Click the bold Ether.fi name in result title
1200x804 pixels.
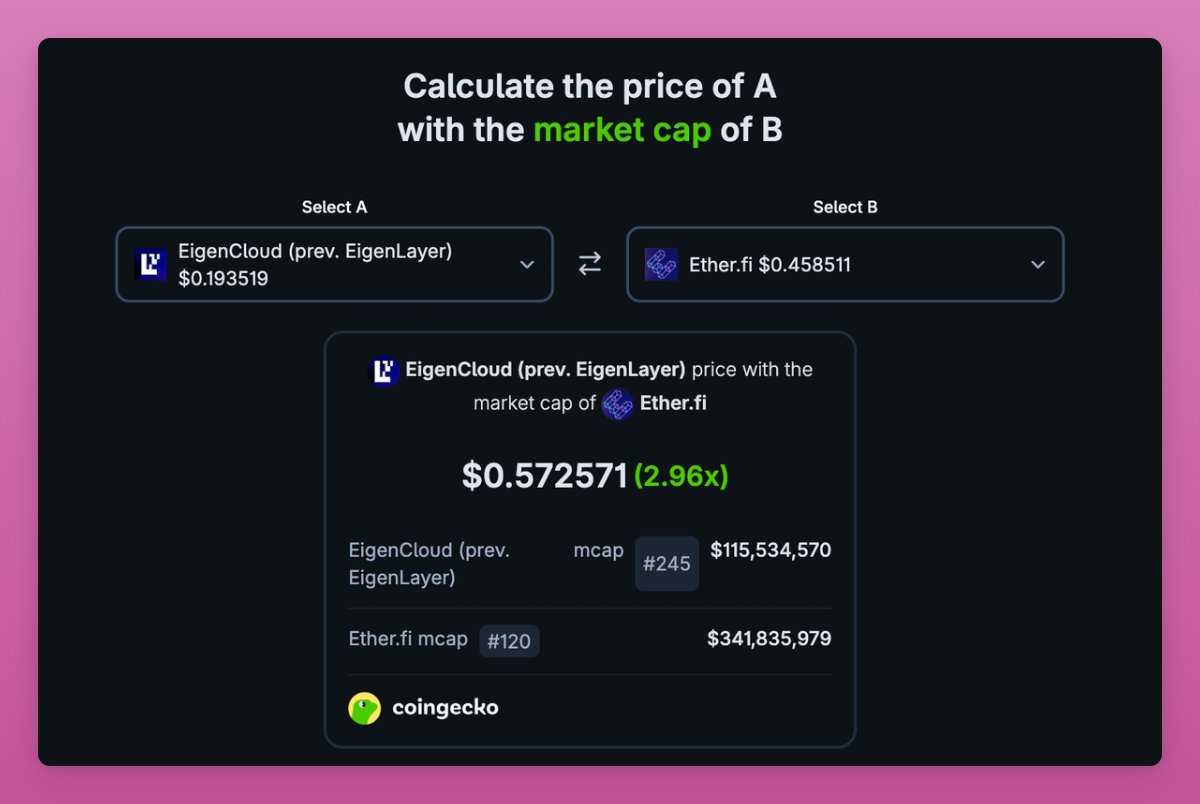tap(674, 404)
